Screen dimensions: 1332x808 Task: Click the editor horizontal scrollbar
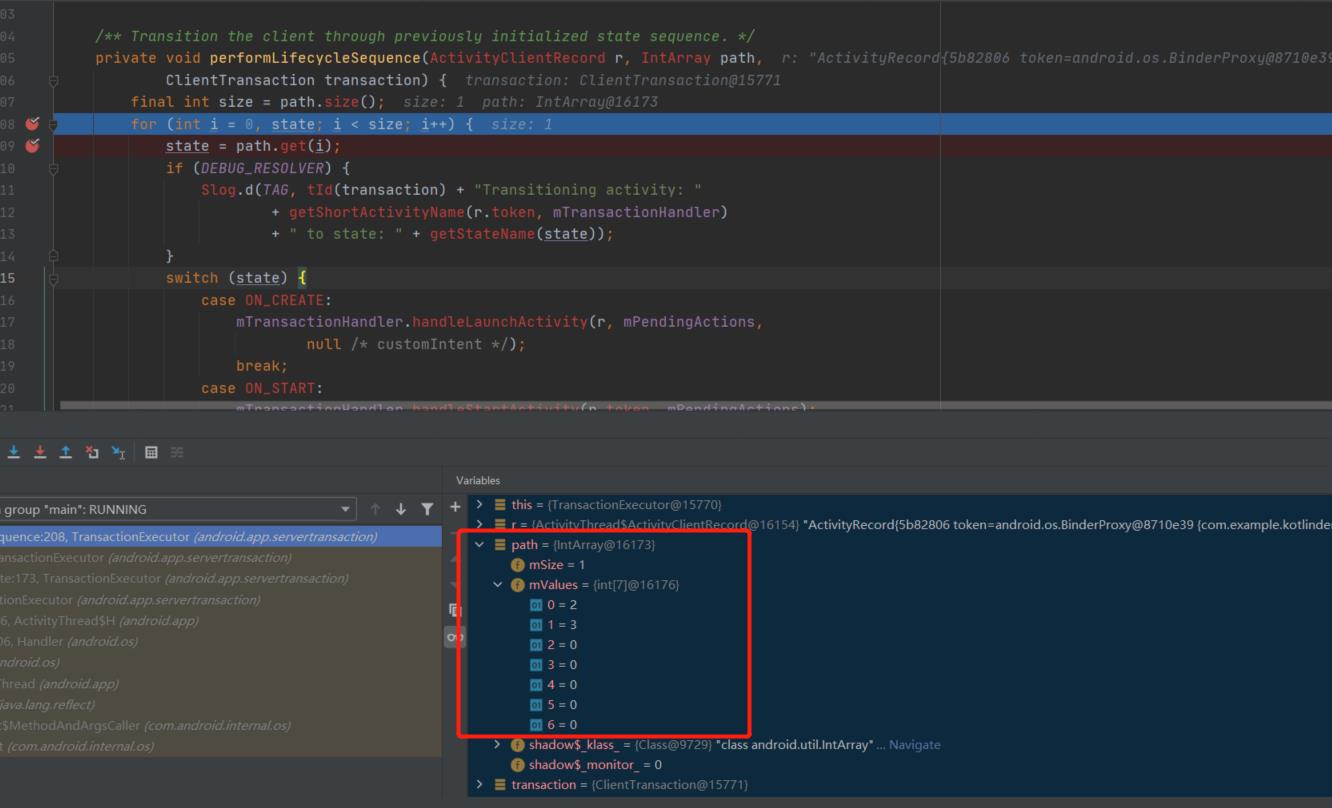coord(696,406)
